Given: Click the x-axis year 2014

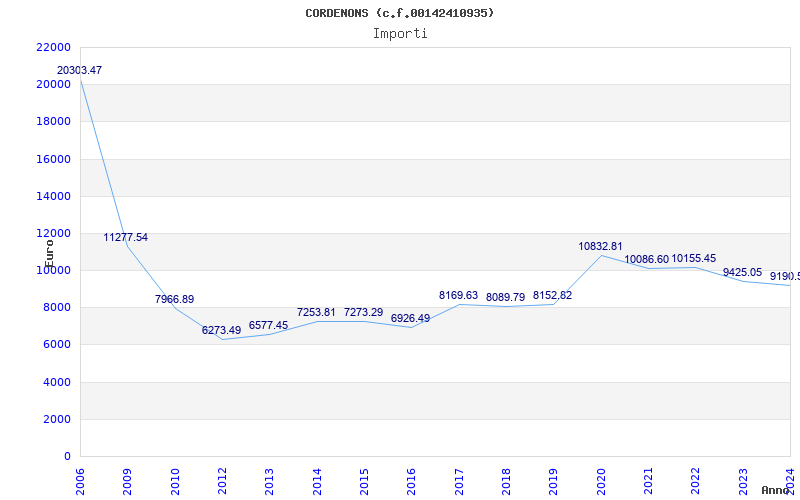Looking at the screenshot, I should coord(317,482).
